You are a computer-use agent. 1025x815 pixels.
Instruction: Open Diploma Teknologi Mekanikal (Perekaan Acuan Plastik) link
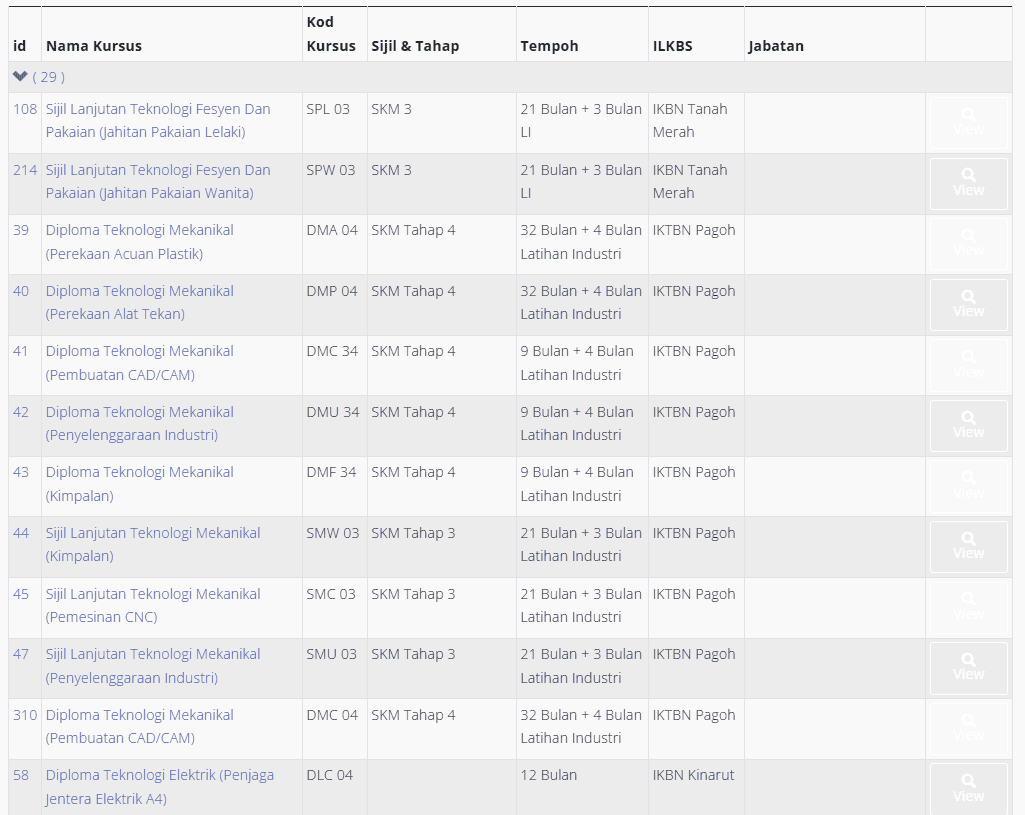coord(139,242)
